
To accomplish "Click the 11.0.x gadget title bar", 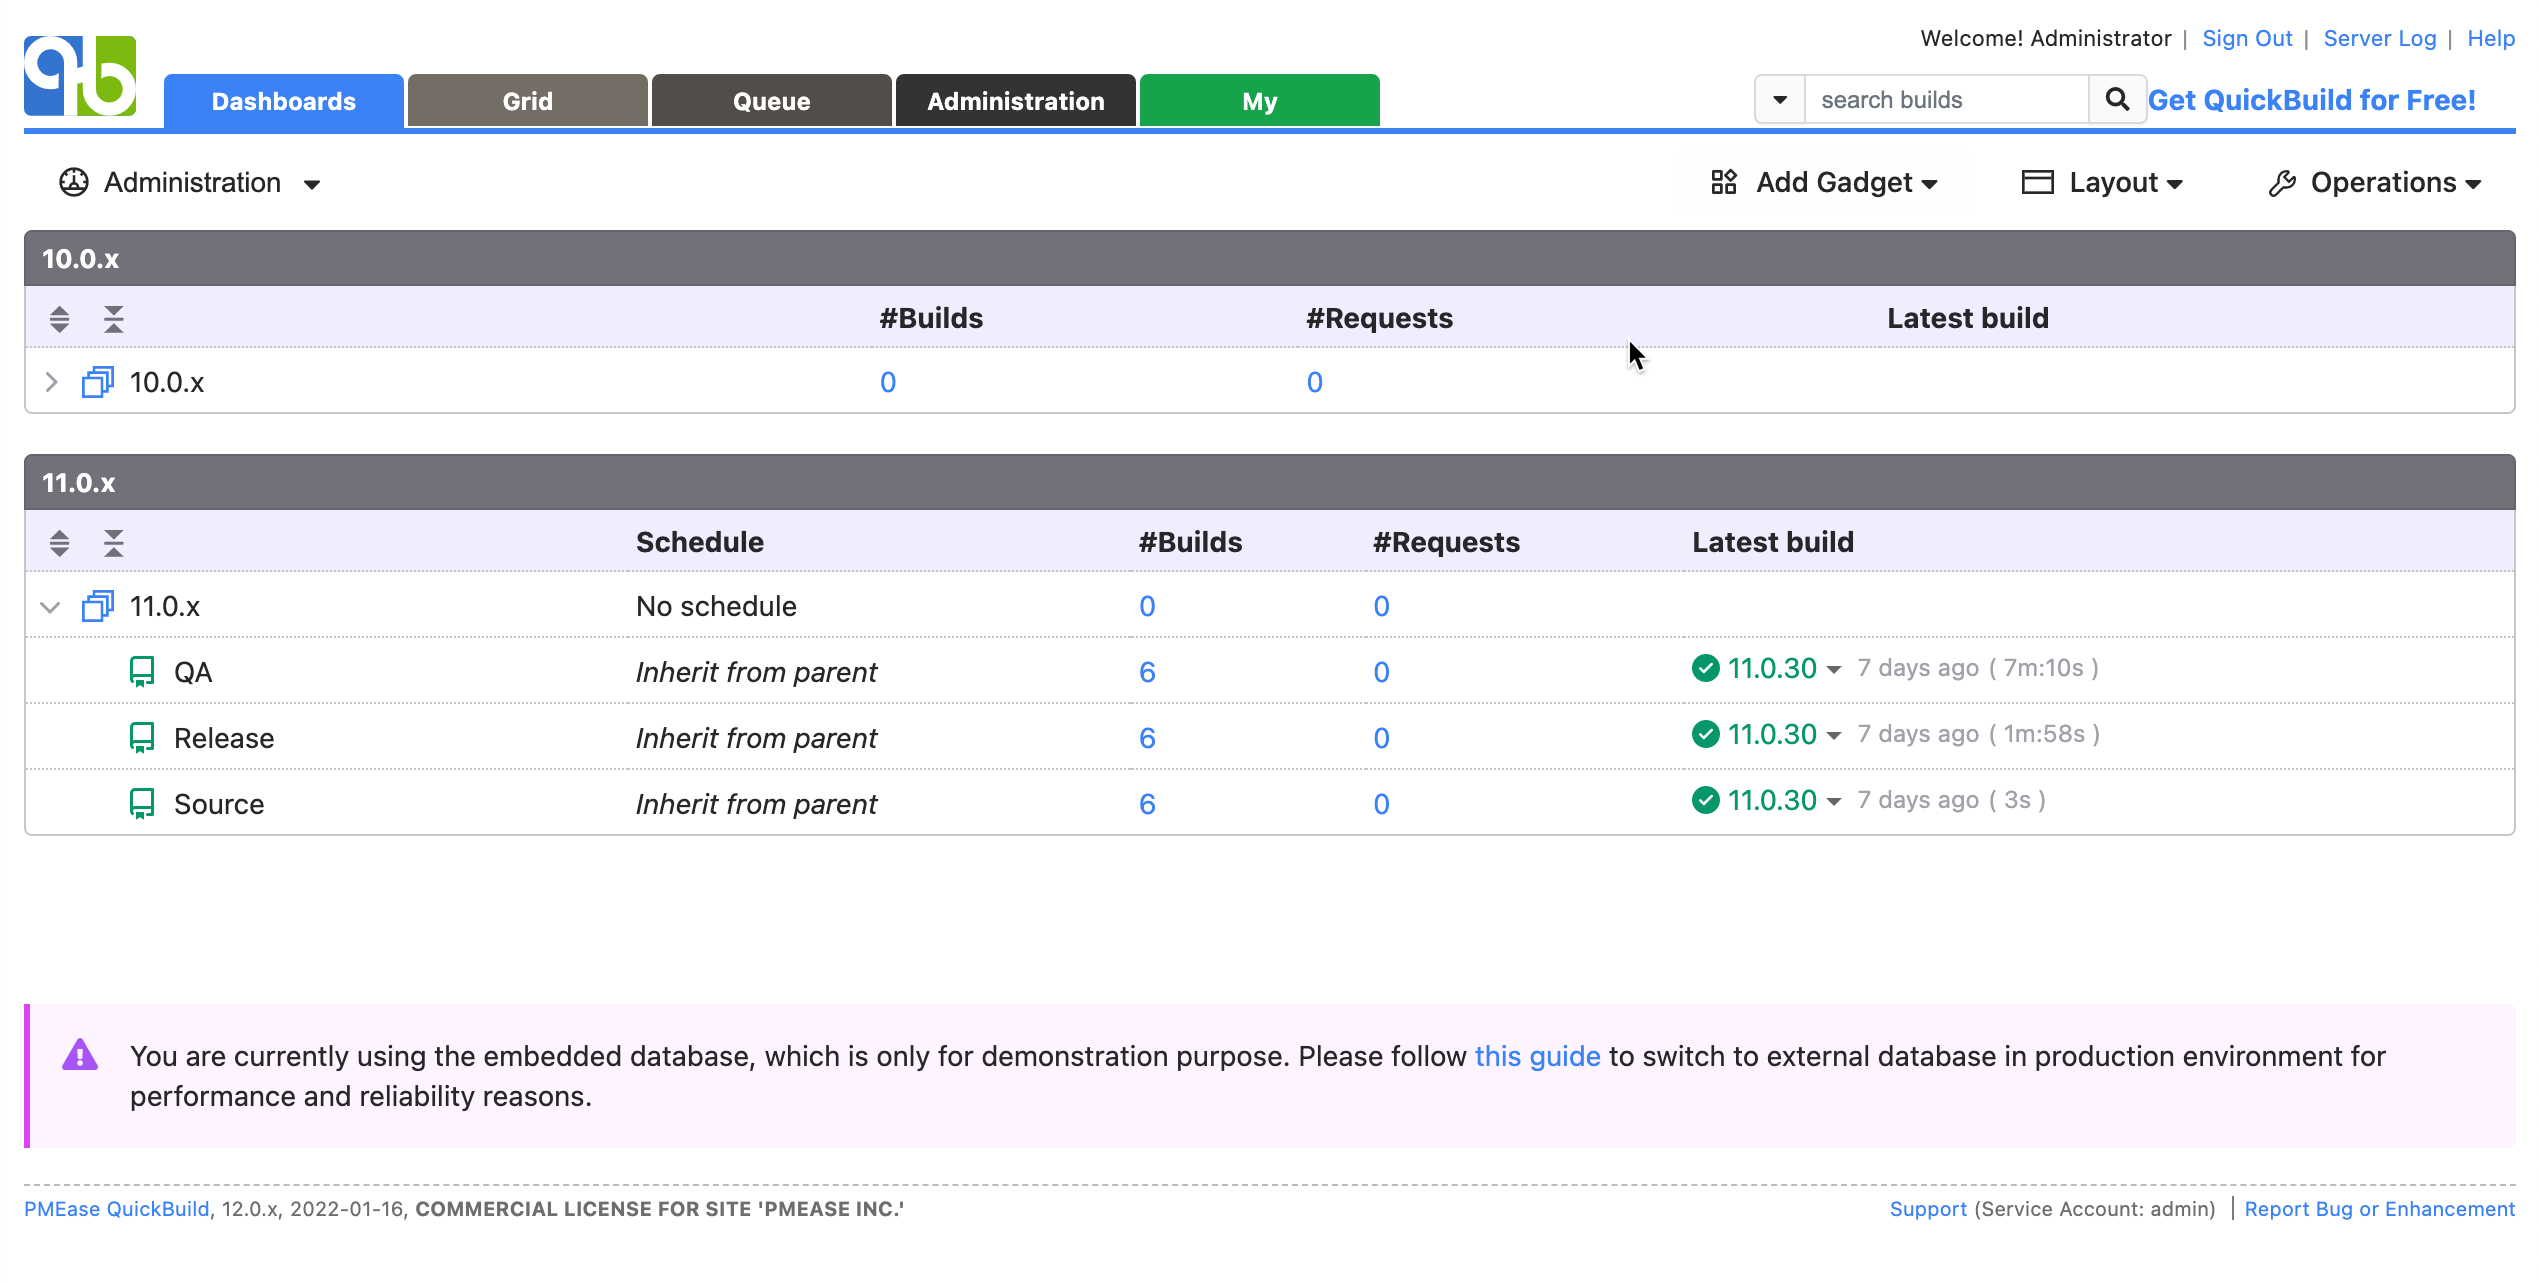I will (1270, 483).
